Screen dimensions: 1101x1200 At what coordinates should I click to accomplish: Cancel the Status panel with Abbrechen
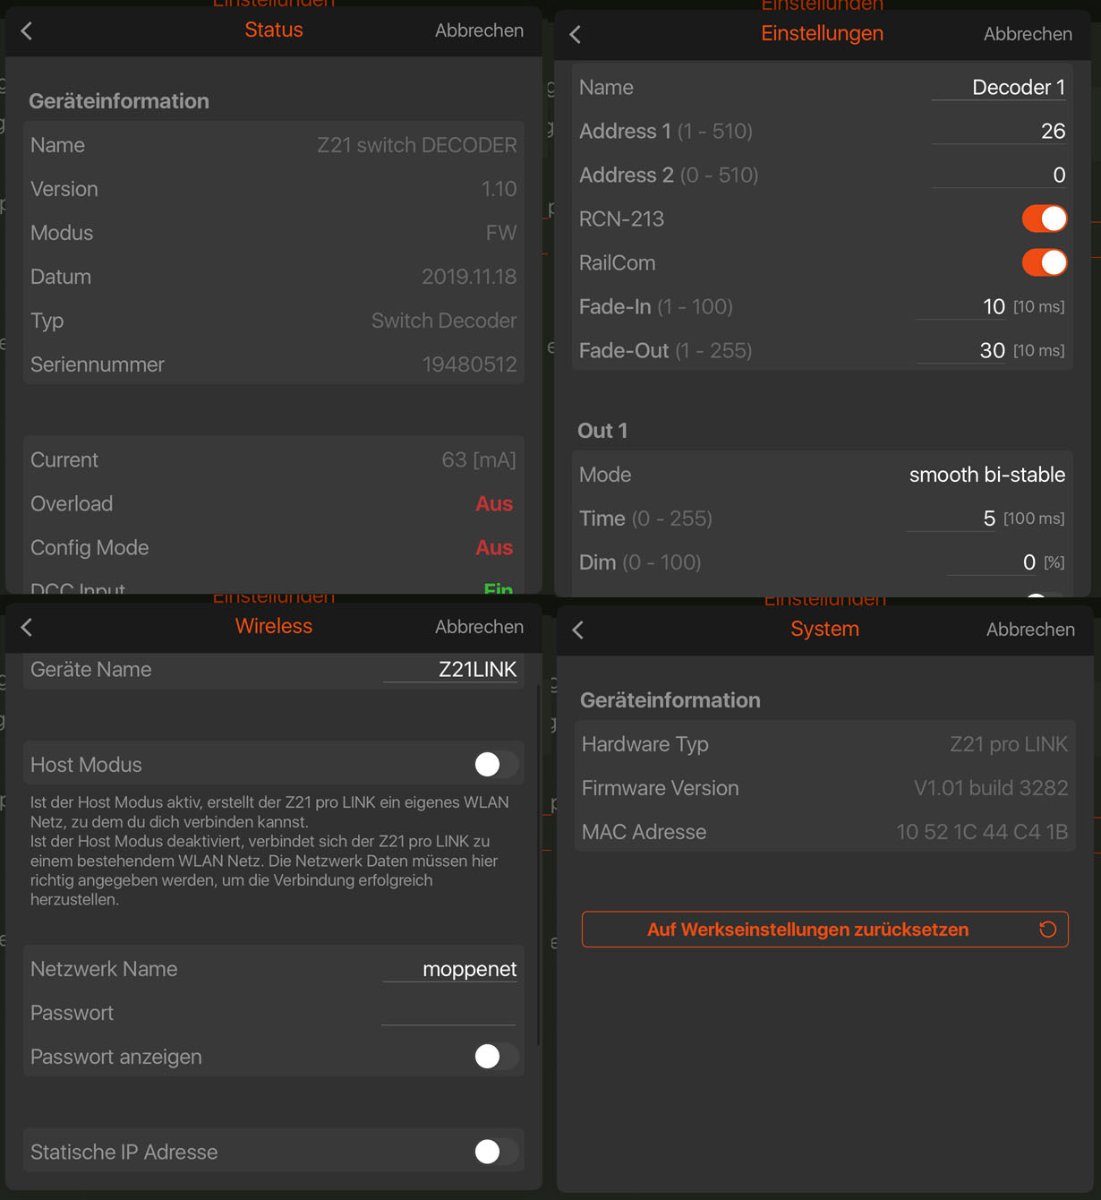coord(479,31)
